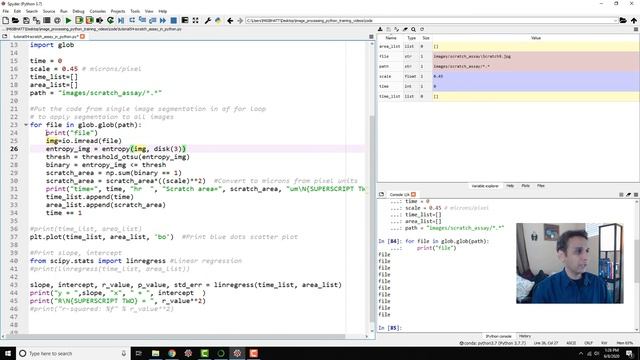Switch to the Plots pane tab
The width and height of the screenshot is (640, 360).
[x=525, y=186]
